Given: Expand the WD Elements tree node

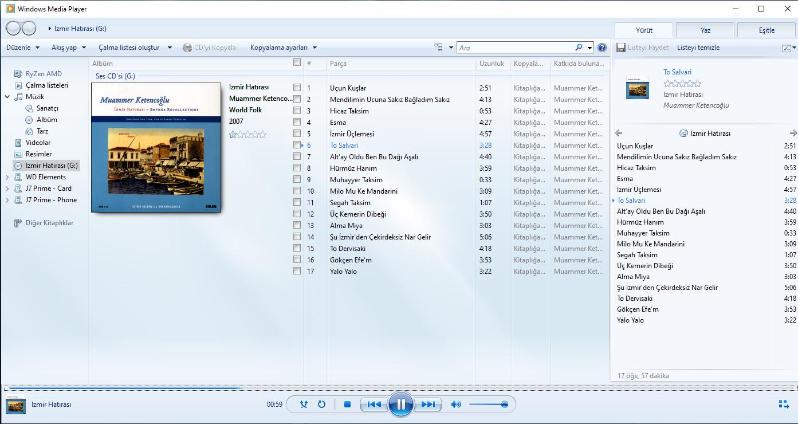Looking at the screenshot, I should (x=7, y=177).
